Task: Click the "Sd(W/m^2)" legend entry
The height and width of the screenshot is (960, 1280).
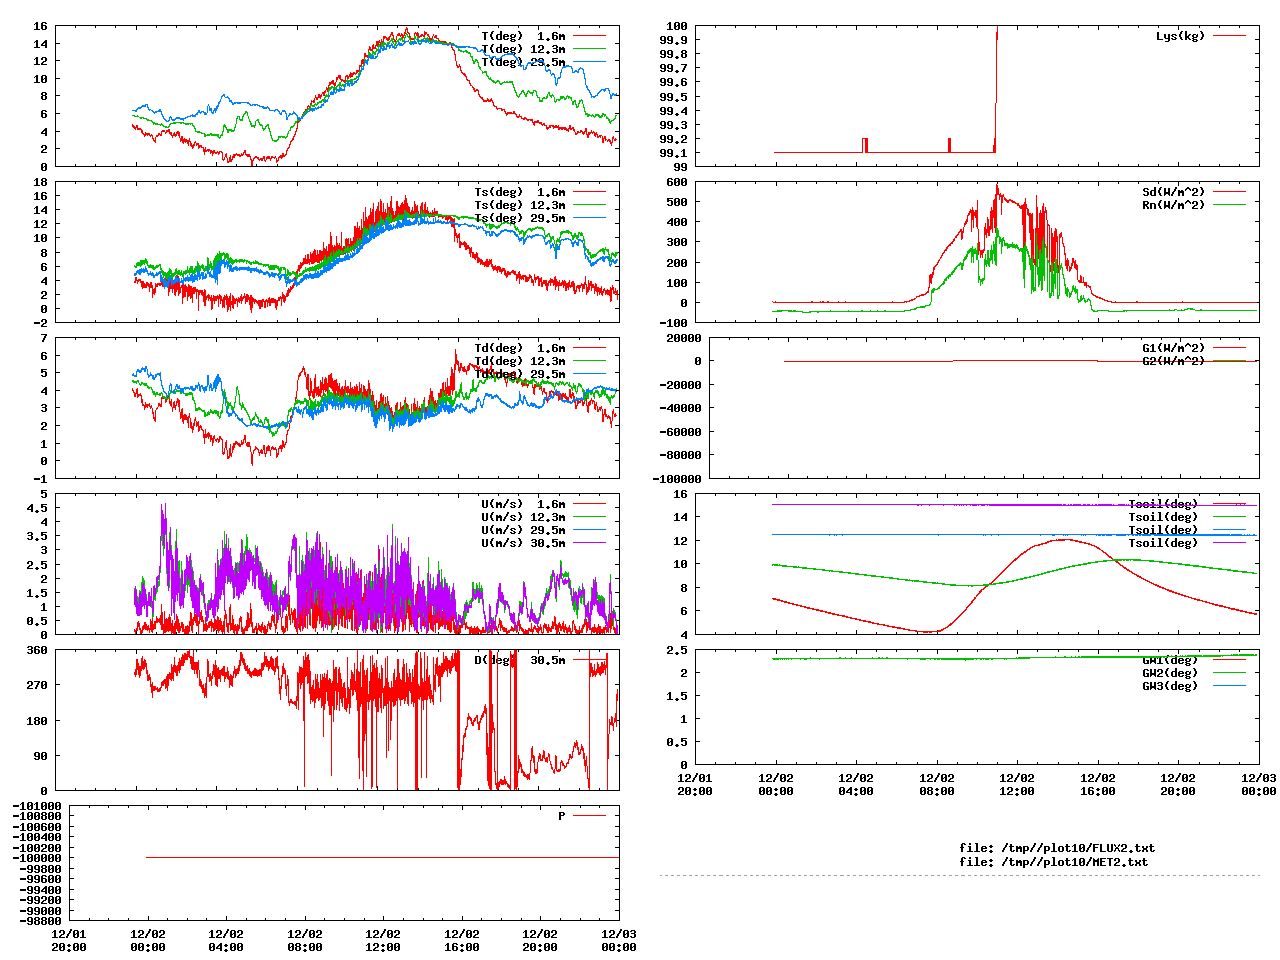Action: pos(1174,192)
